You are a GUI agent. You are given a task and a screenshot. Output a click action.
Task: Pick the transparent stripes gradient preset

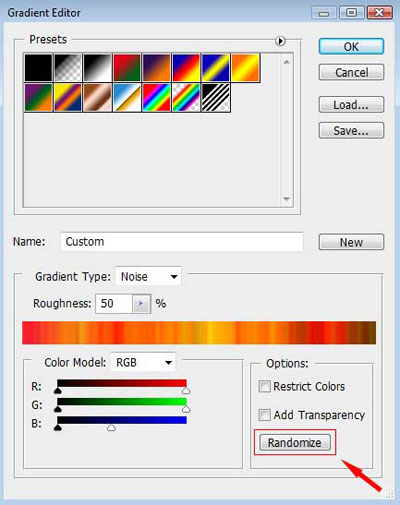click(216, 97)
